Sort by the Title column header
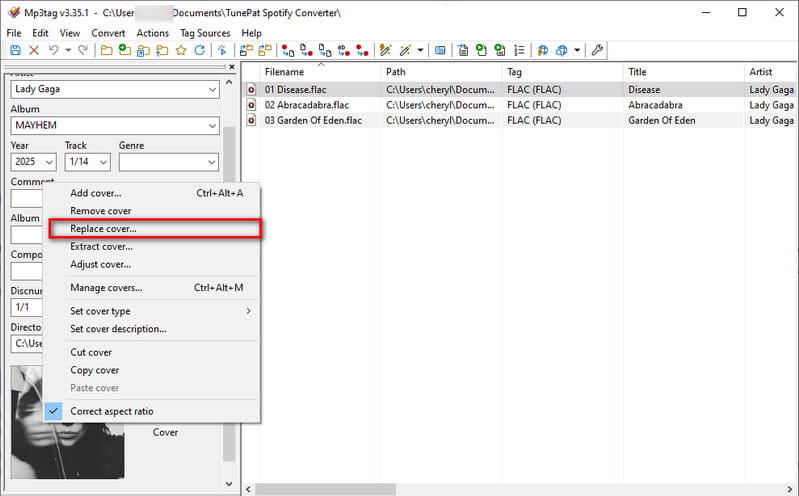 coord(683,72)
